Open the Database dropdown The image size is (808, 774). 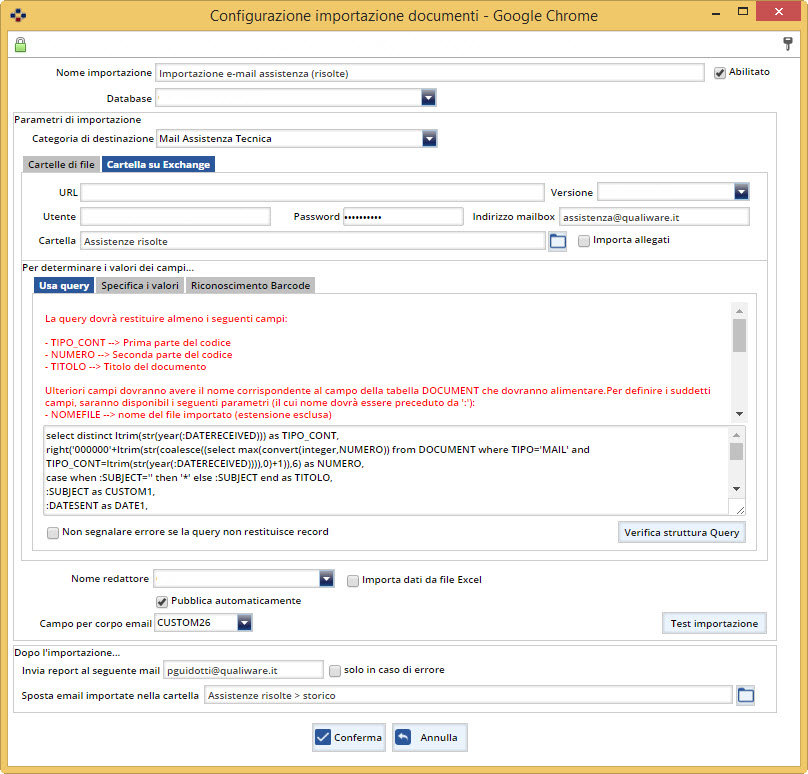click(x=428, y=98)
